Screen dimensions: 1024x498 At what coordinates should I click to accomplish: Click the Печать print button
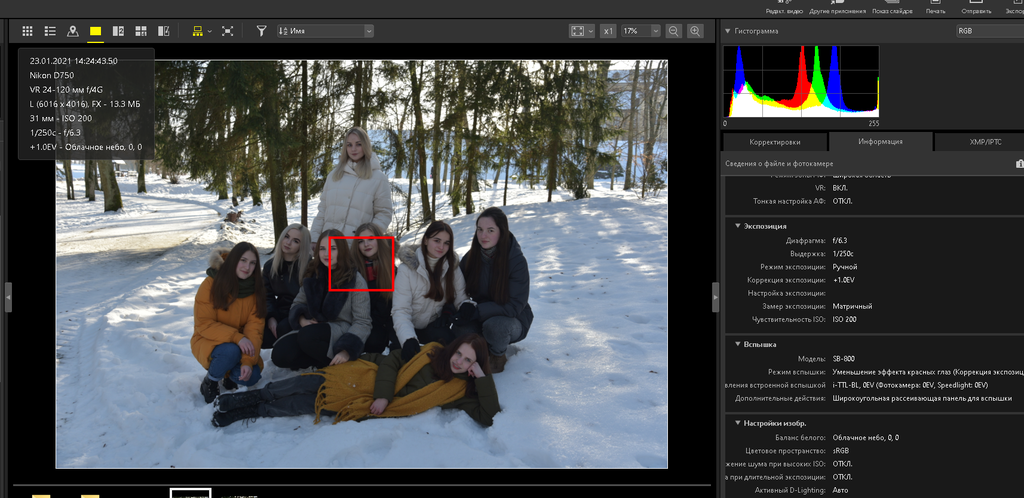(x=935, y=7)
